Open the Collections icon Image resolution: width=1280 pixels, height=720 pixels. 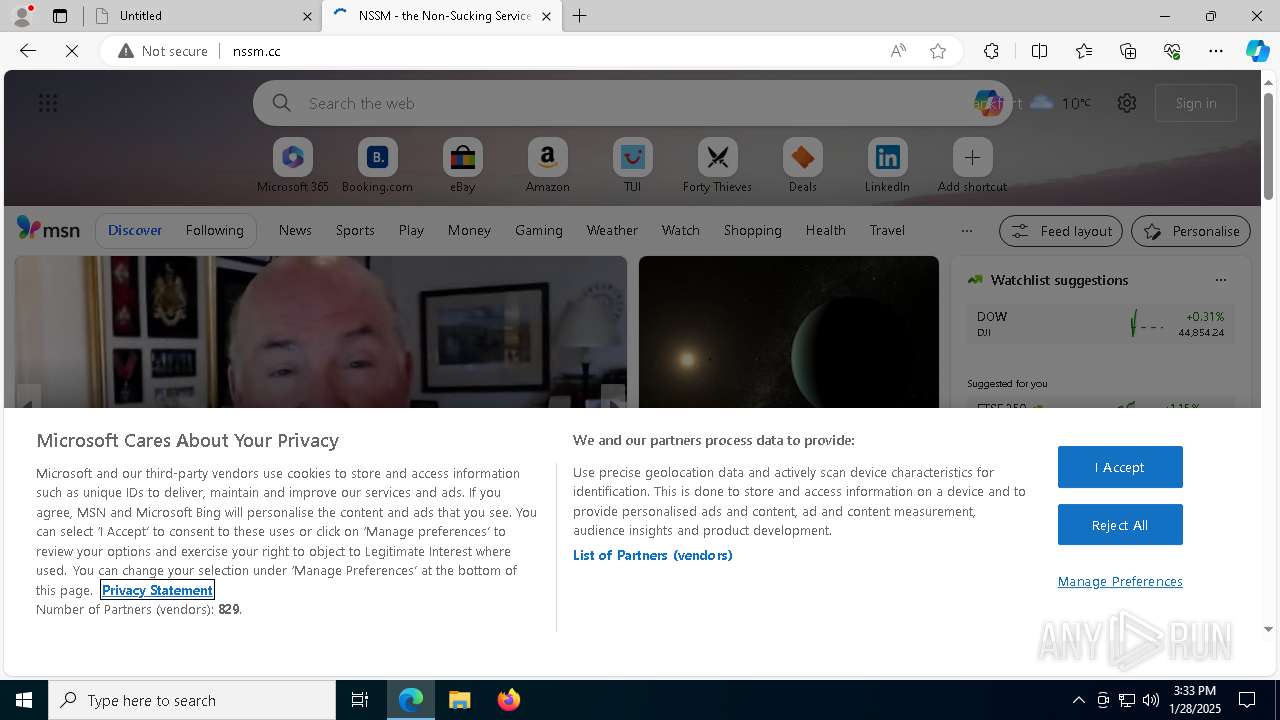tap(1128, 51)
